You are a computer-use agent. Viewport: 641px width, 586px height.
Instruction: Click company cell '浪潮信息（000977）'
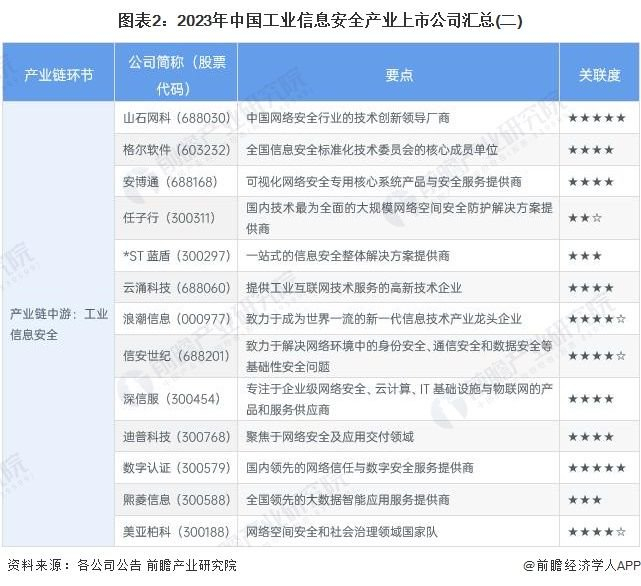[177, 319]
